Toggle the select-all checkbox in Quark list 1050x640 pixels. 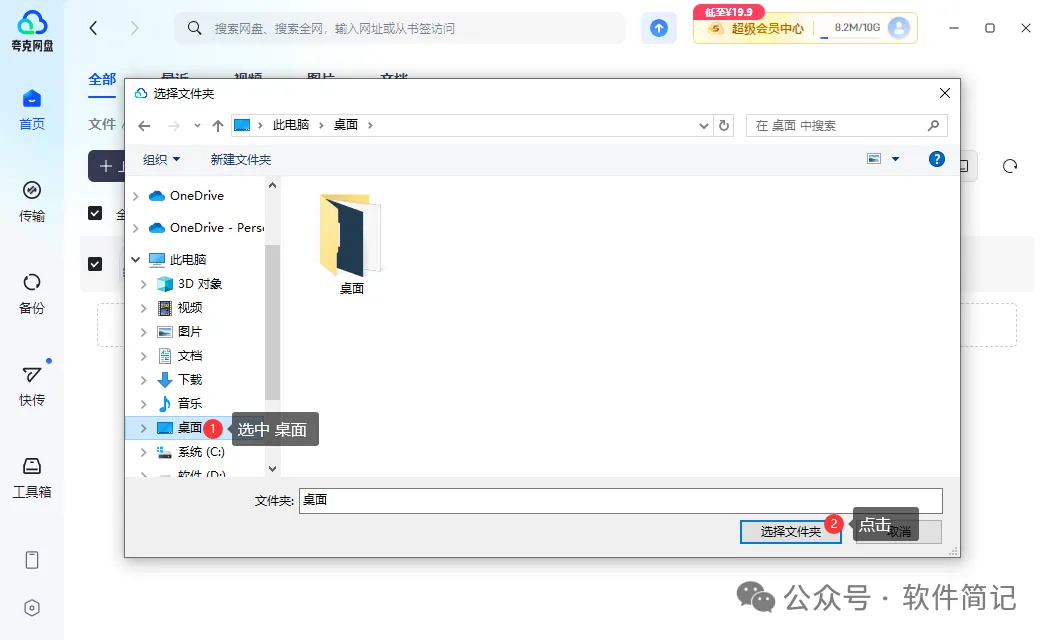95,213
